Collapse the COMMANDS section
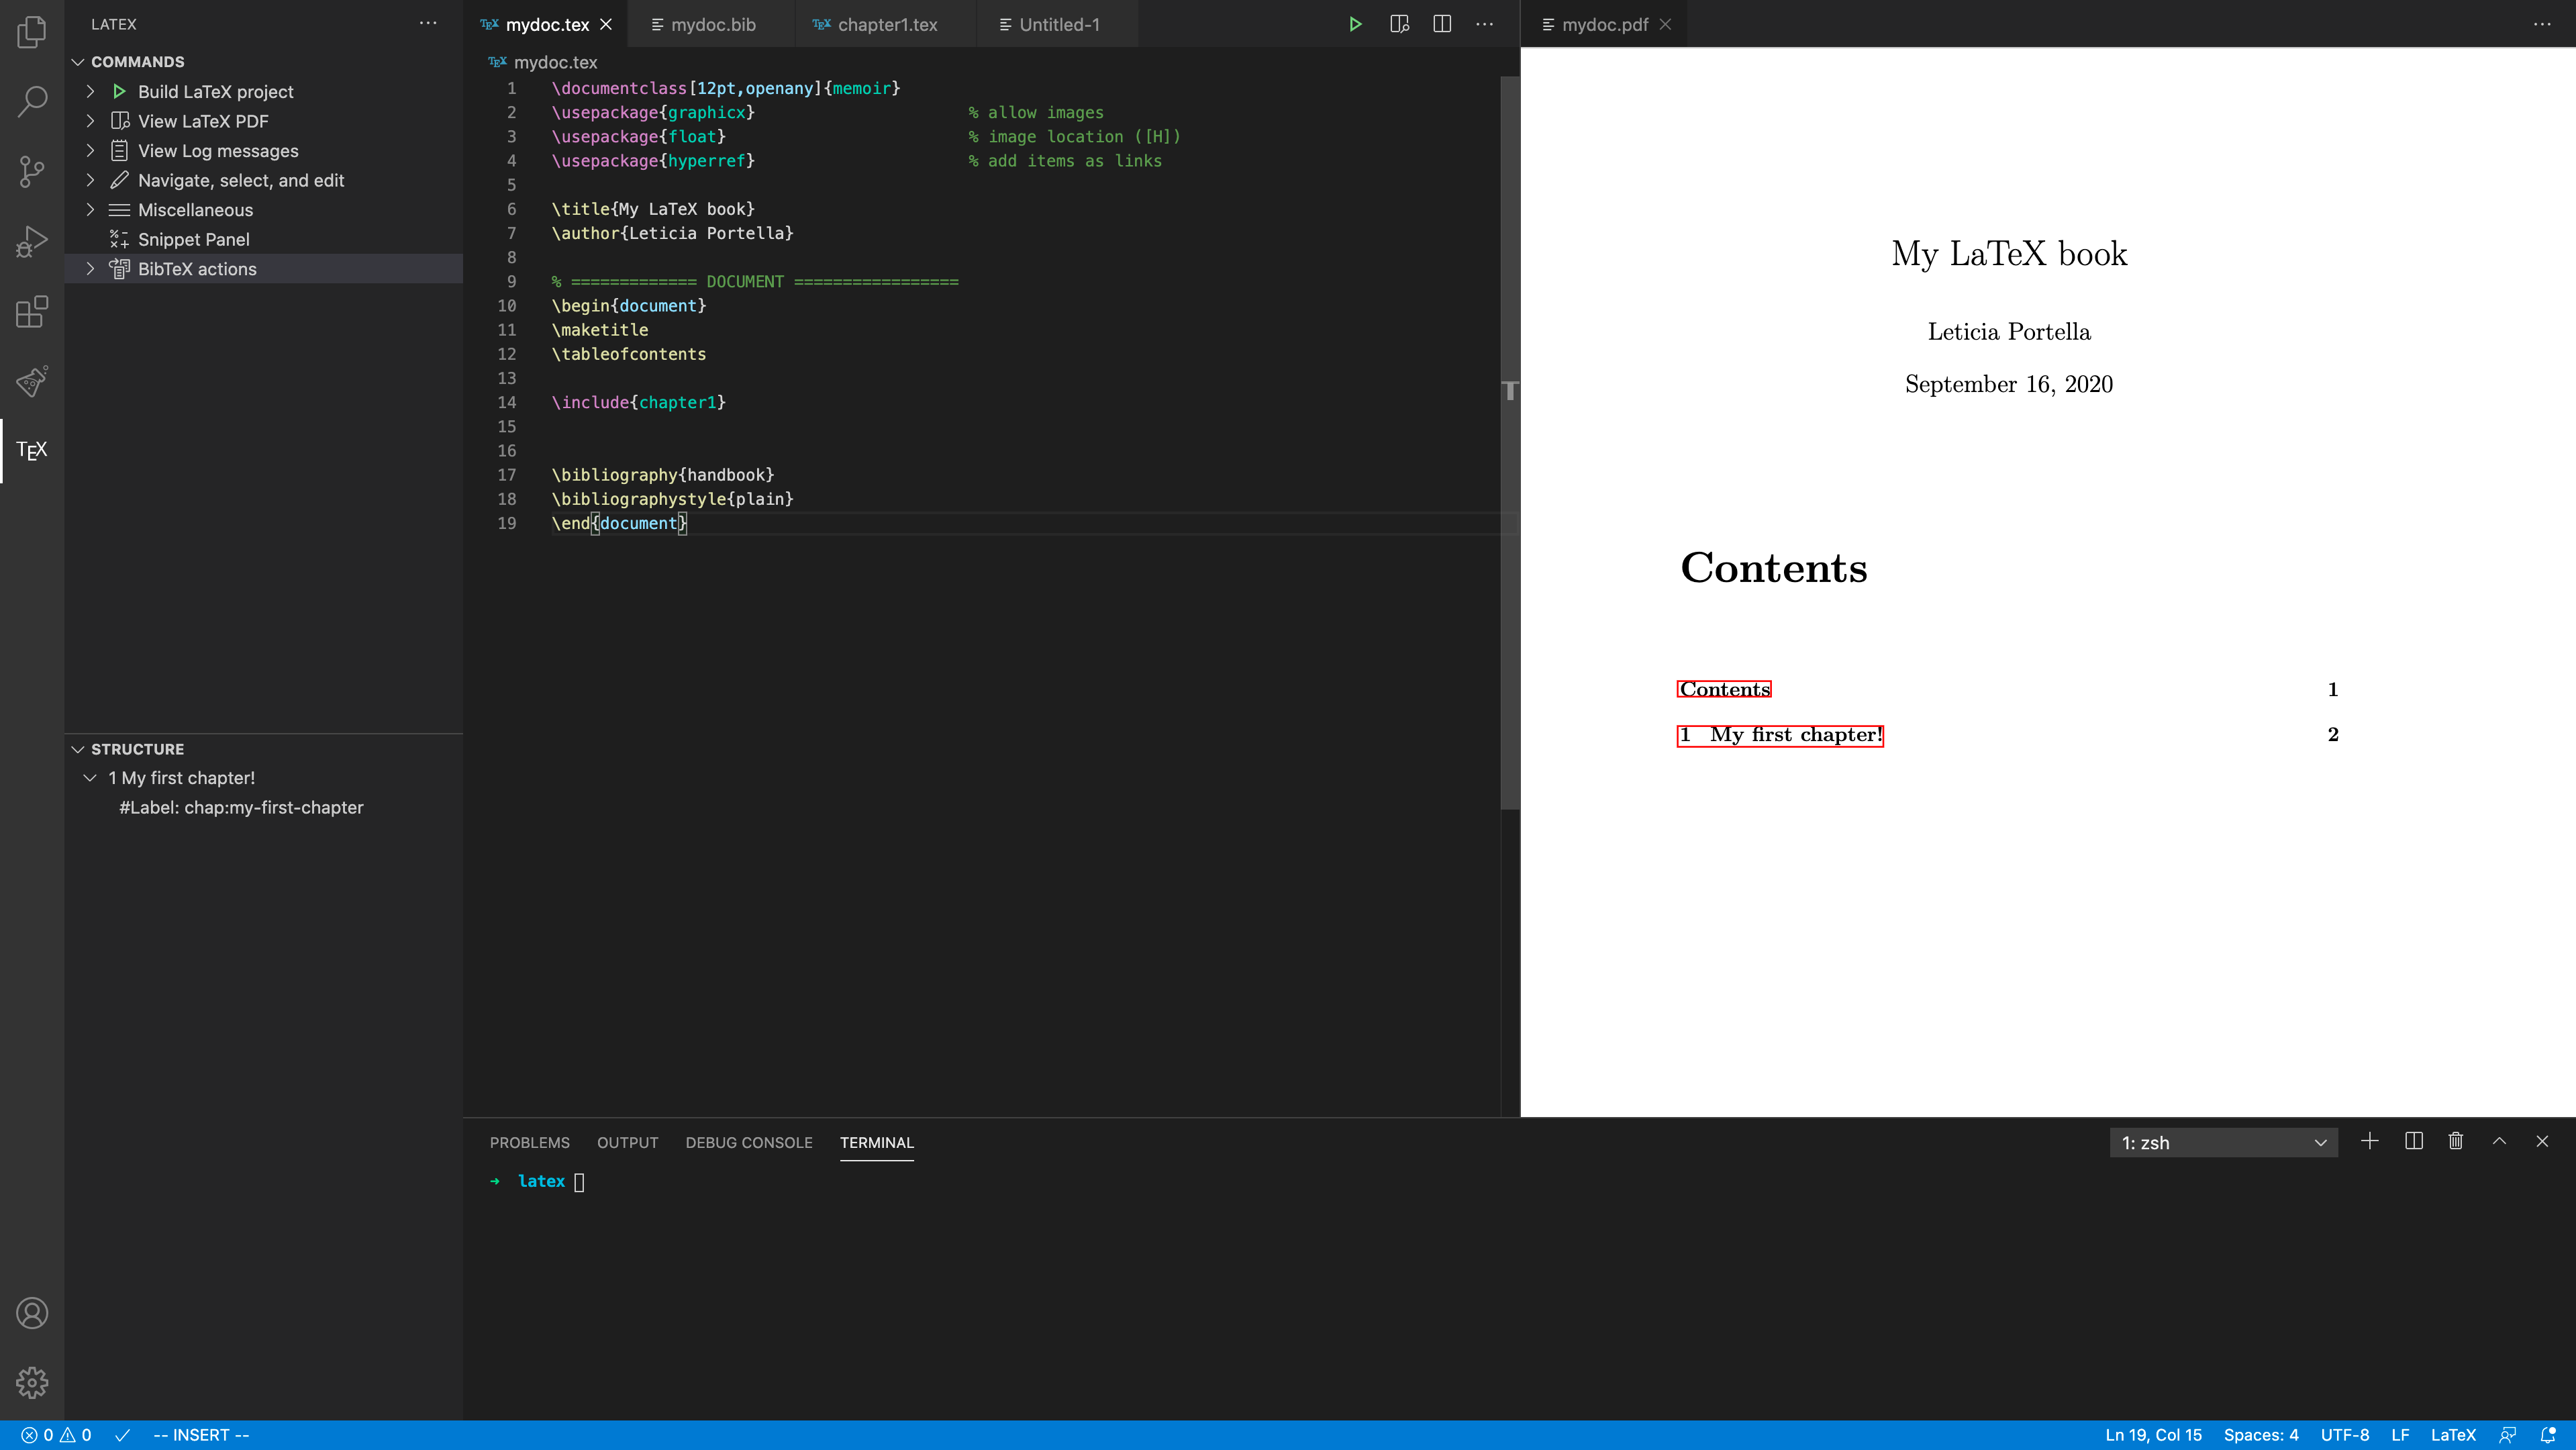 [x=78, y=61]
